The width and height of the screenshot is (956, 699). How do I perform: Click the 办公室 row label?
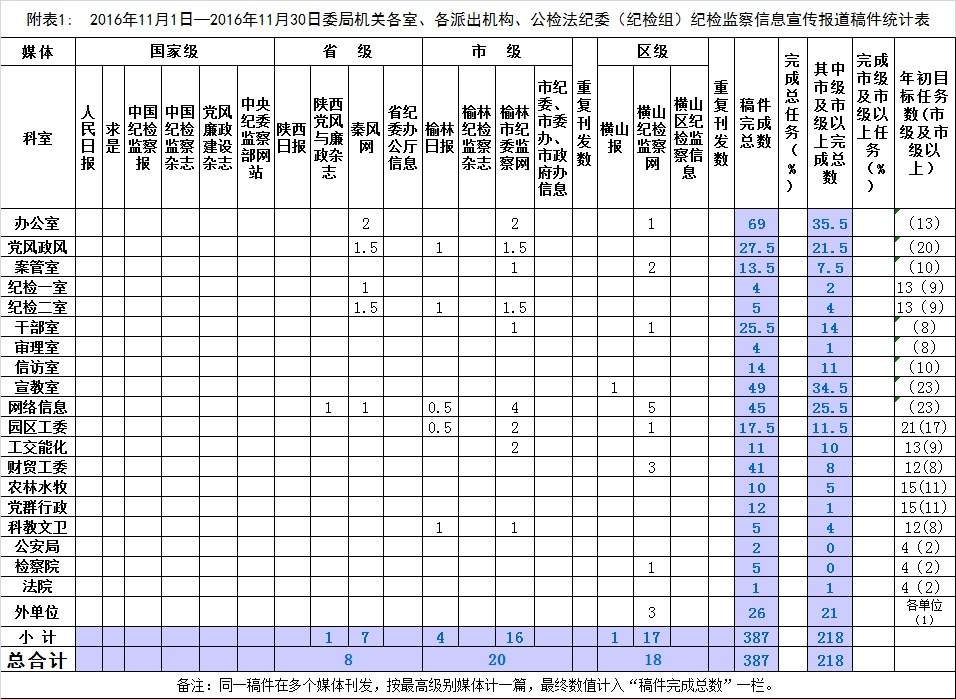(38, 223)
